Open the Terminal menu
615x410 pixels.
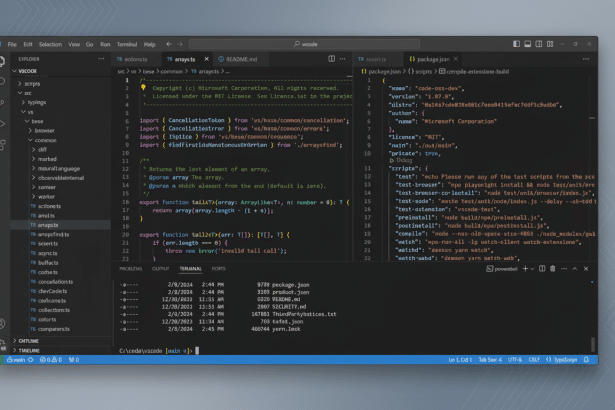click(127, 44)
